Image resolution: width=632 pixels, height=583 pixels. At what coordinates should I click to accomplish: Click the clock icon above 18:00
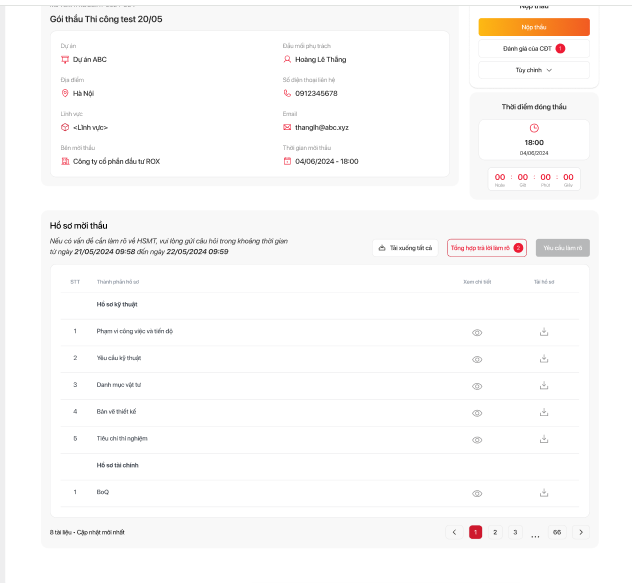click(x=534, y=128)
